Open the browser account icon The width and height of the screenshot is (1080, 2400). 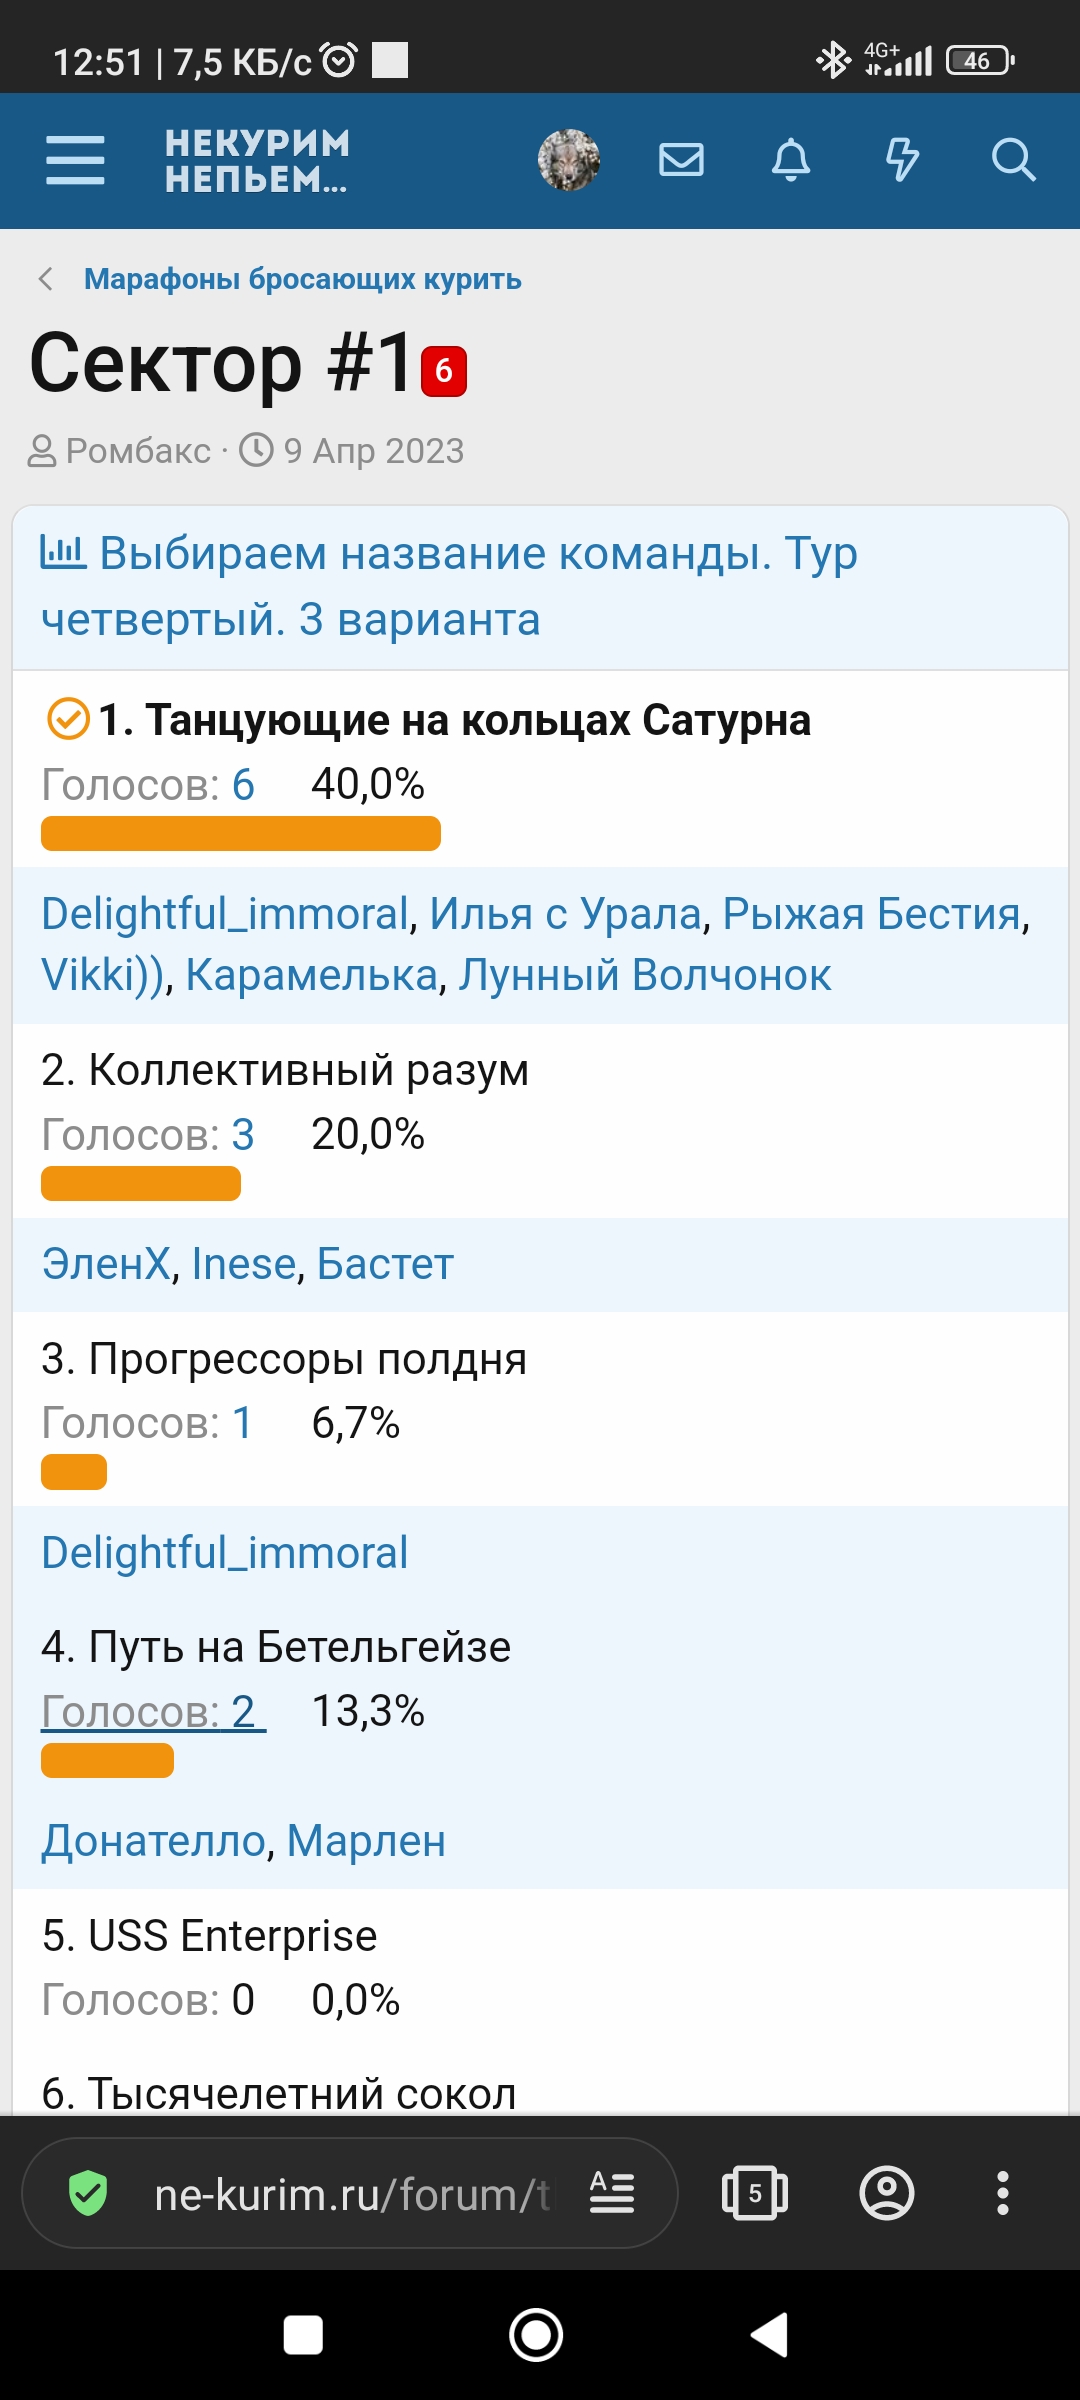(887, 2193)
